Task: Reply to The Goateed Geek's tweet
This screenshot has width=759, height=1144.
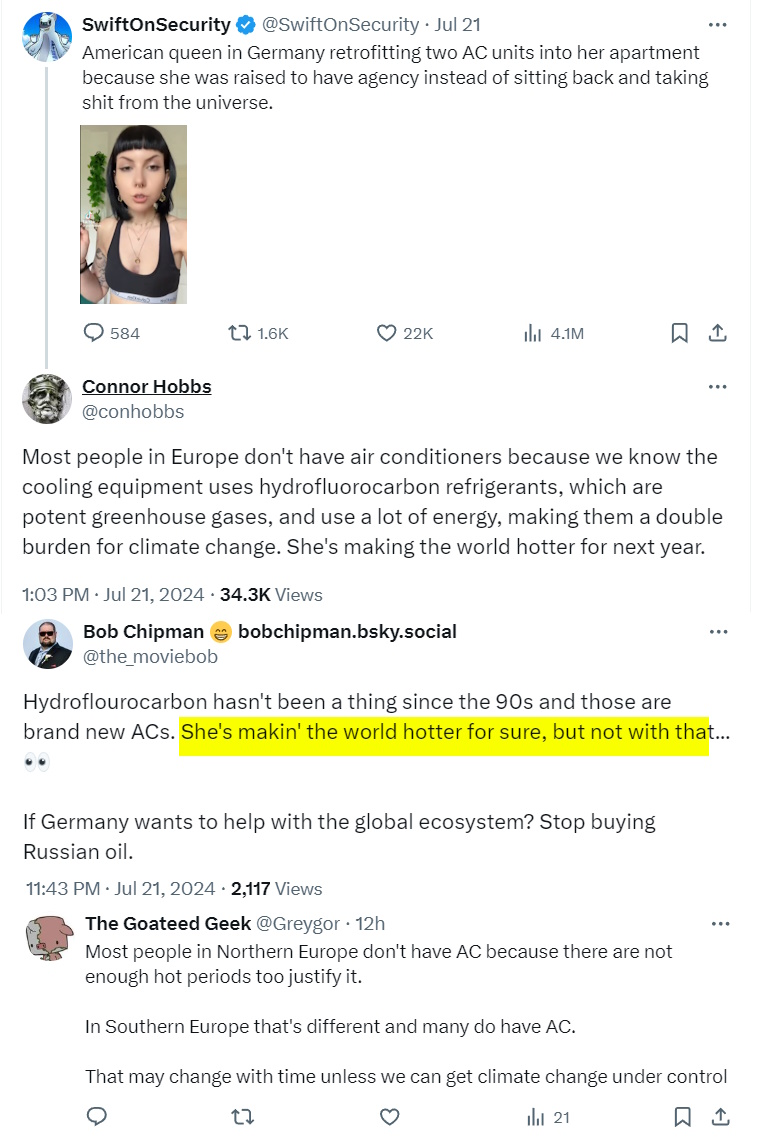Action: click(97, 1117)
